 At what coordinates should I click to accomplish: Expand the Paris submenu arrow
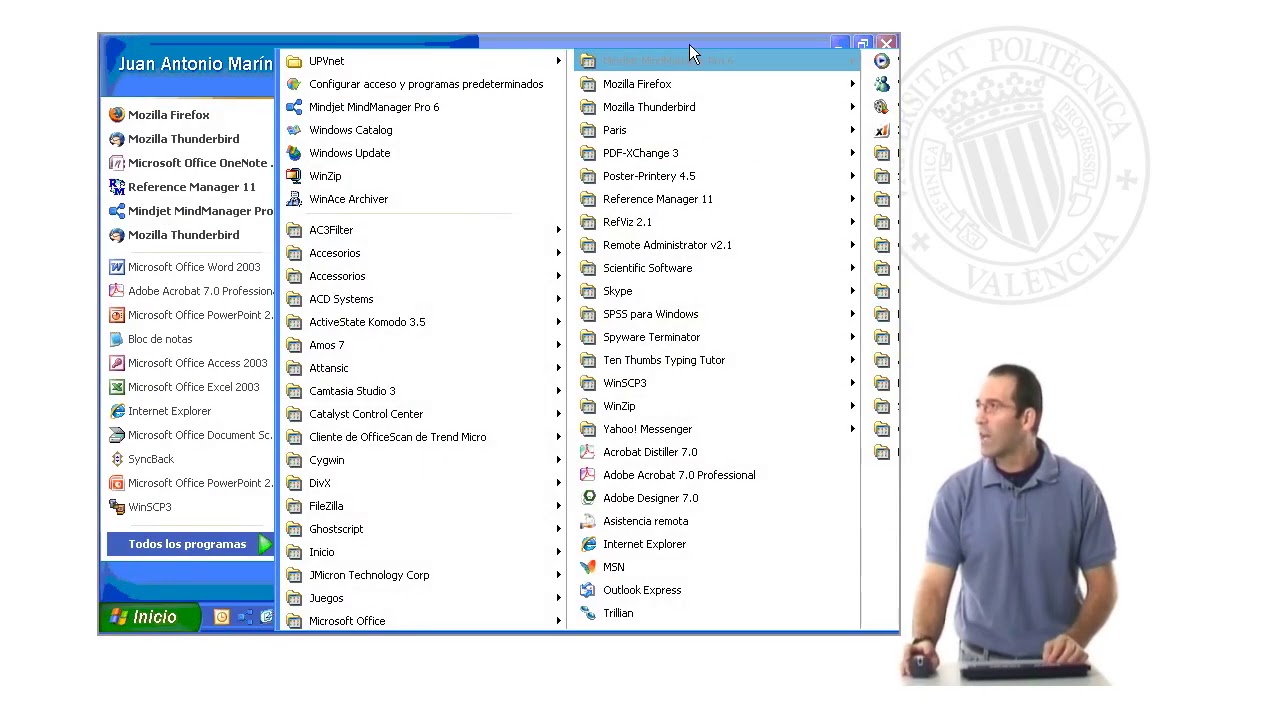tap(852, 130)
